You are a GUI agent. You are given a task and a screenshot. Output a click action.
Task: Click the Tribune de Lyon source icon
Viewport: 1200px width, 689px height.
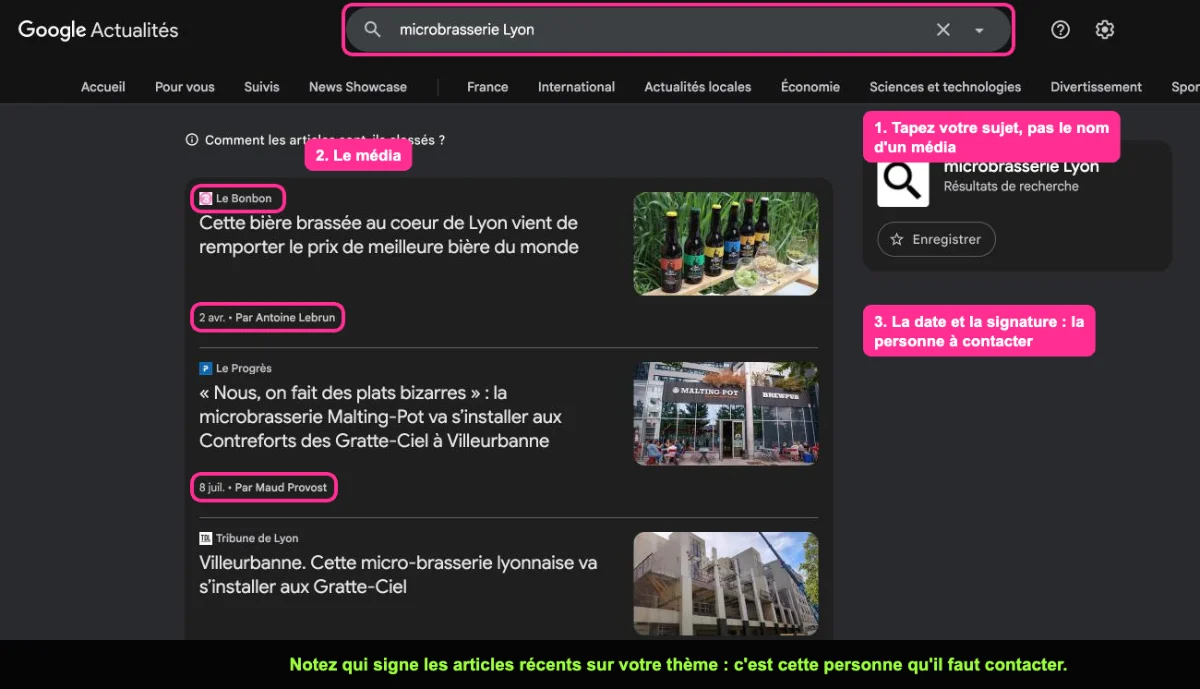coord(206,538)
